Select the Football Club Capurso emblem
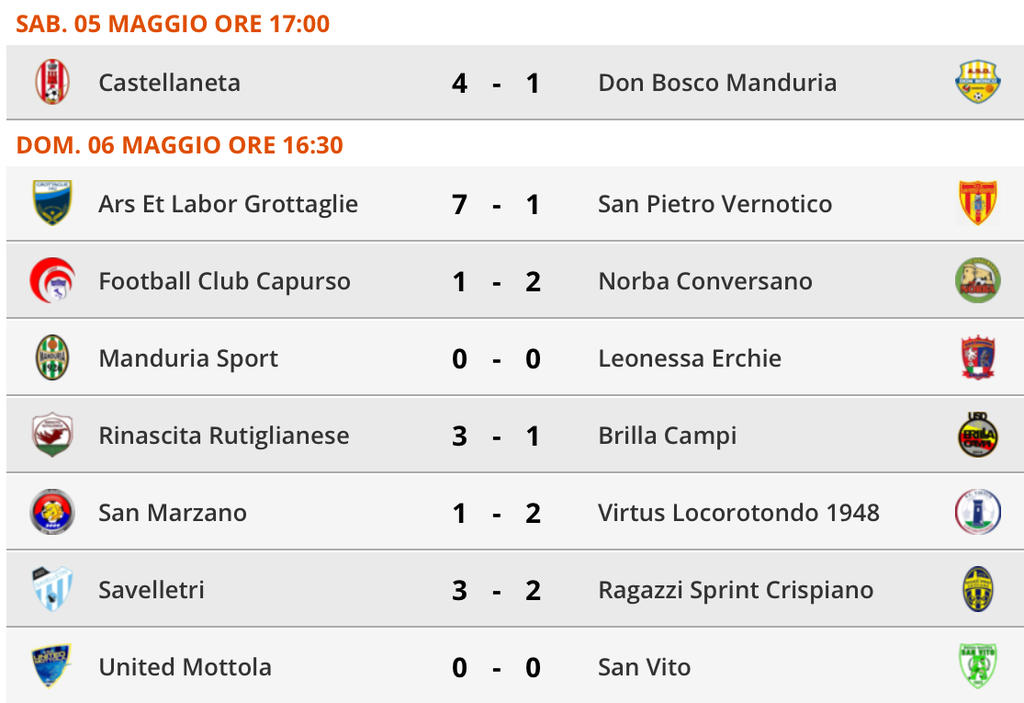Image resolution: width=1024 pixels, height=703 pixels. click(x=52, y=280)
